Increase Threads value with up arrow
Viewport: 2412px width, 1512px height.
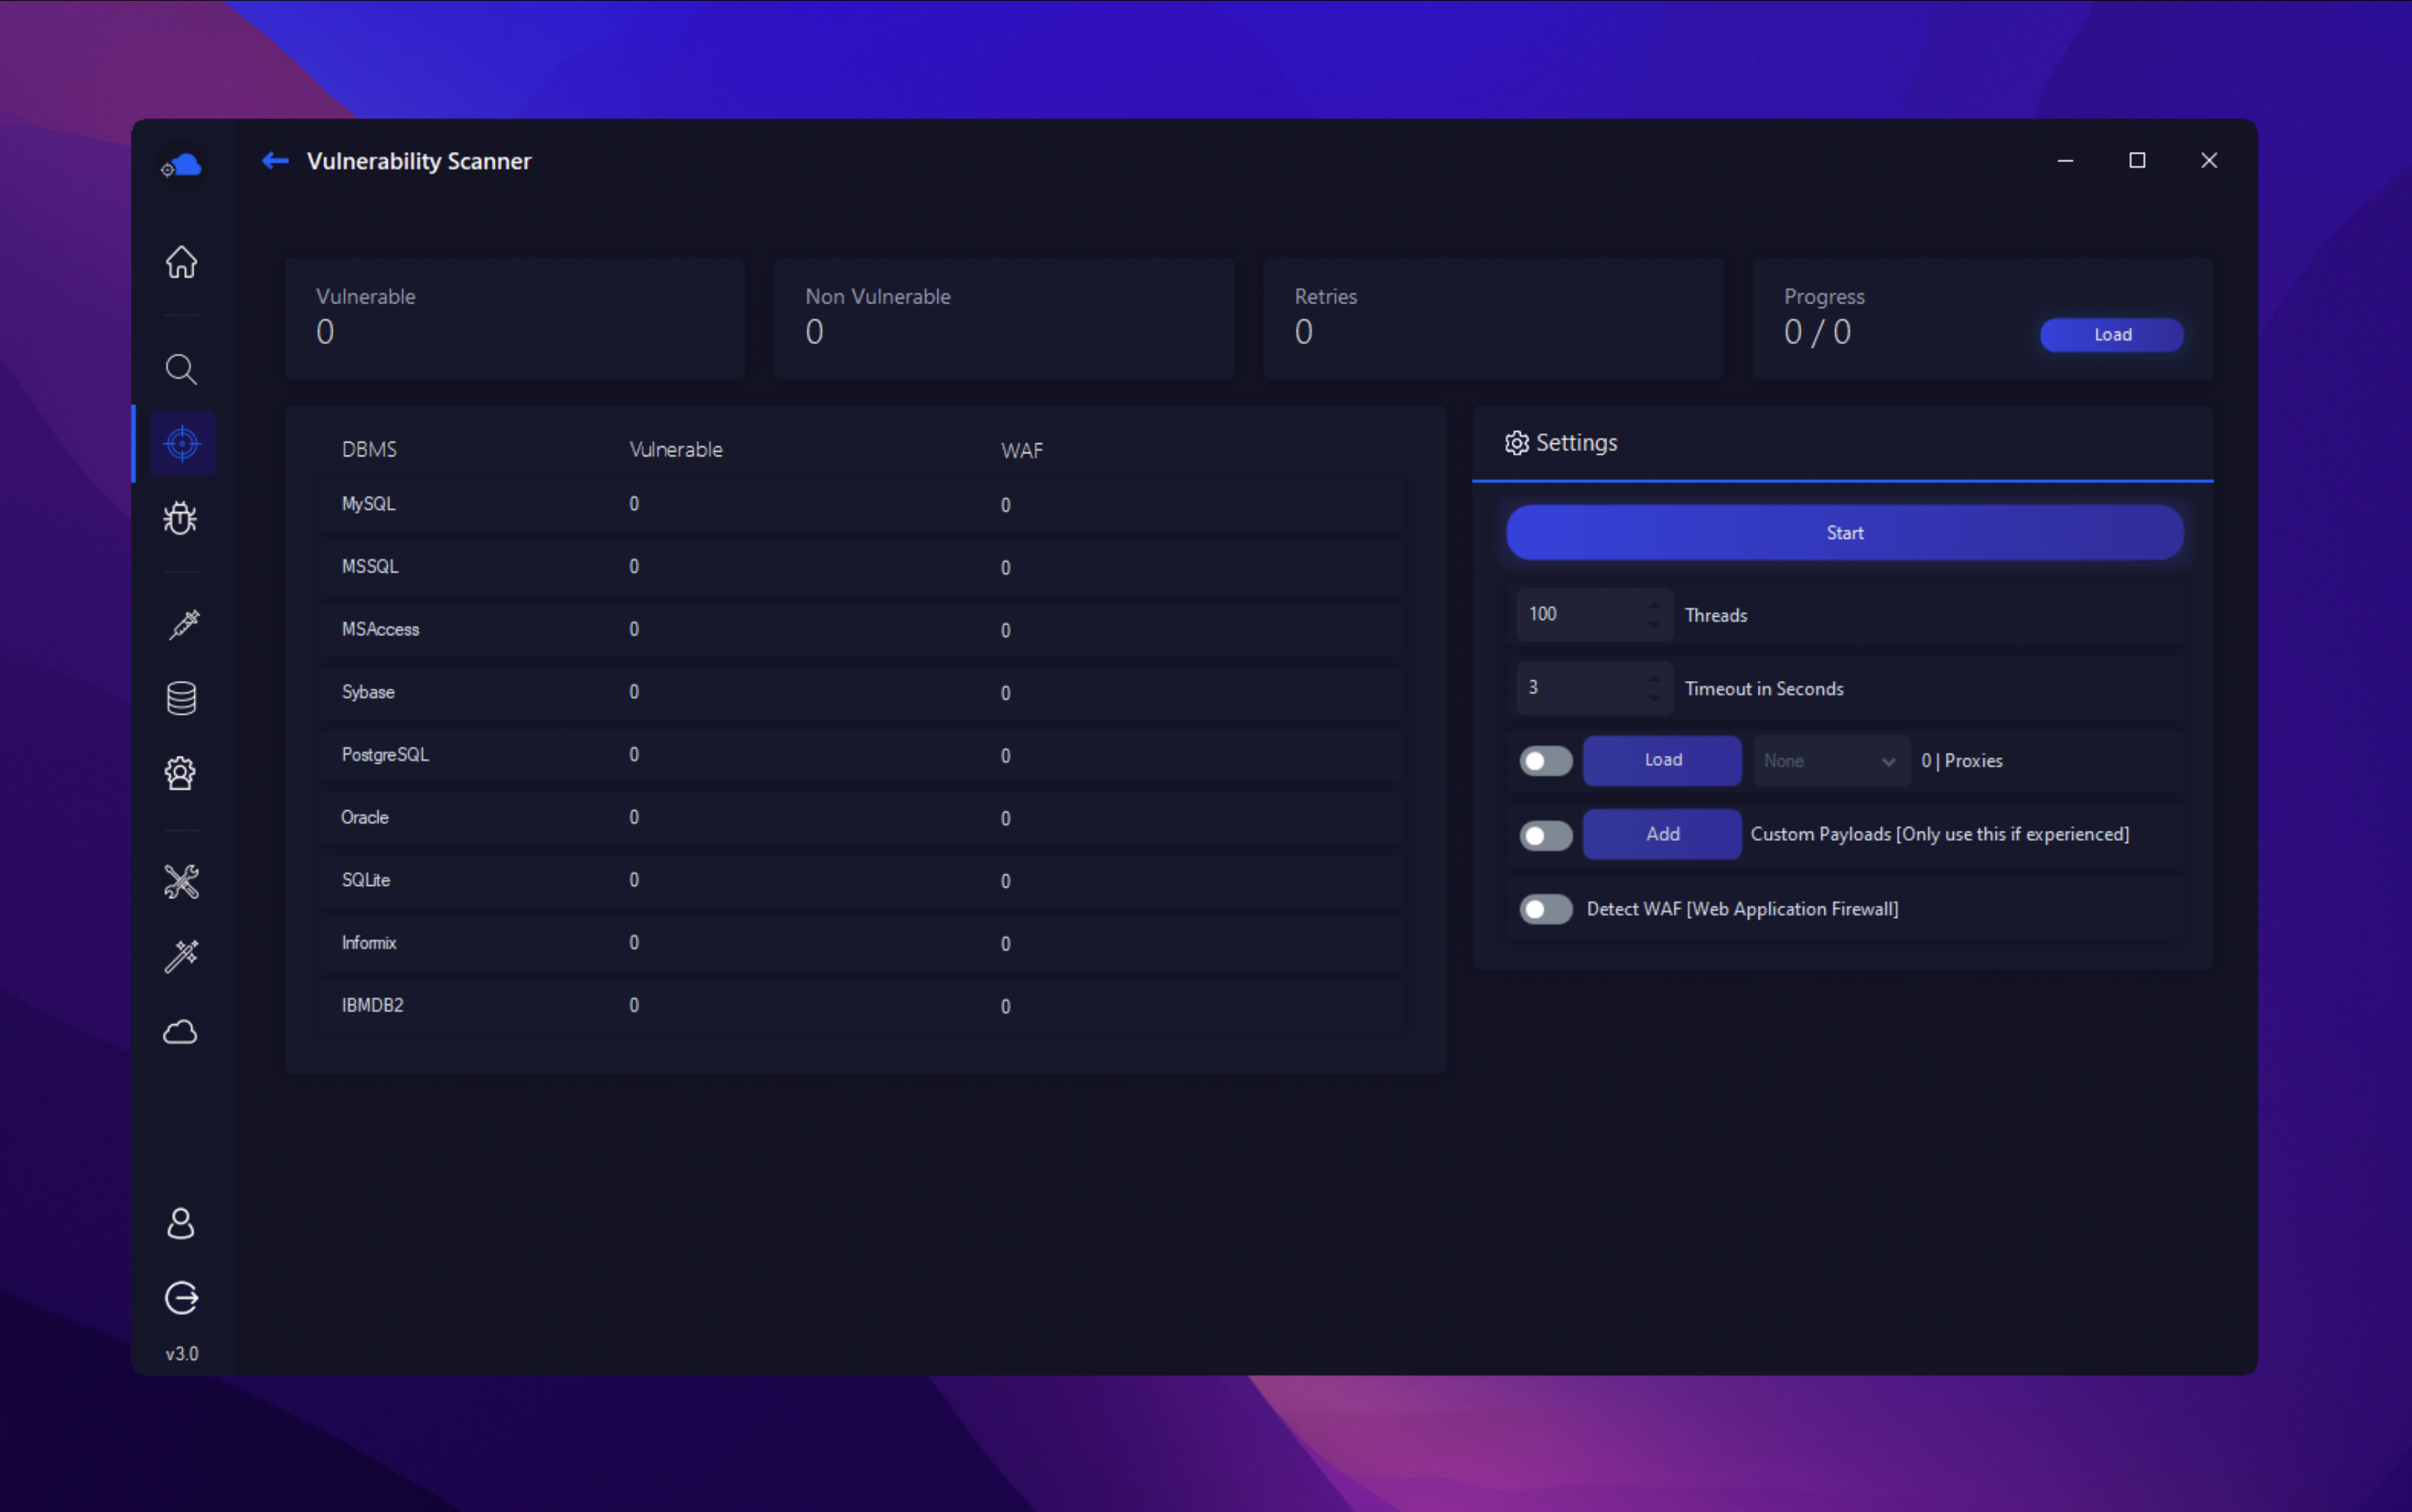click(x=1654, y=605)
